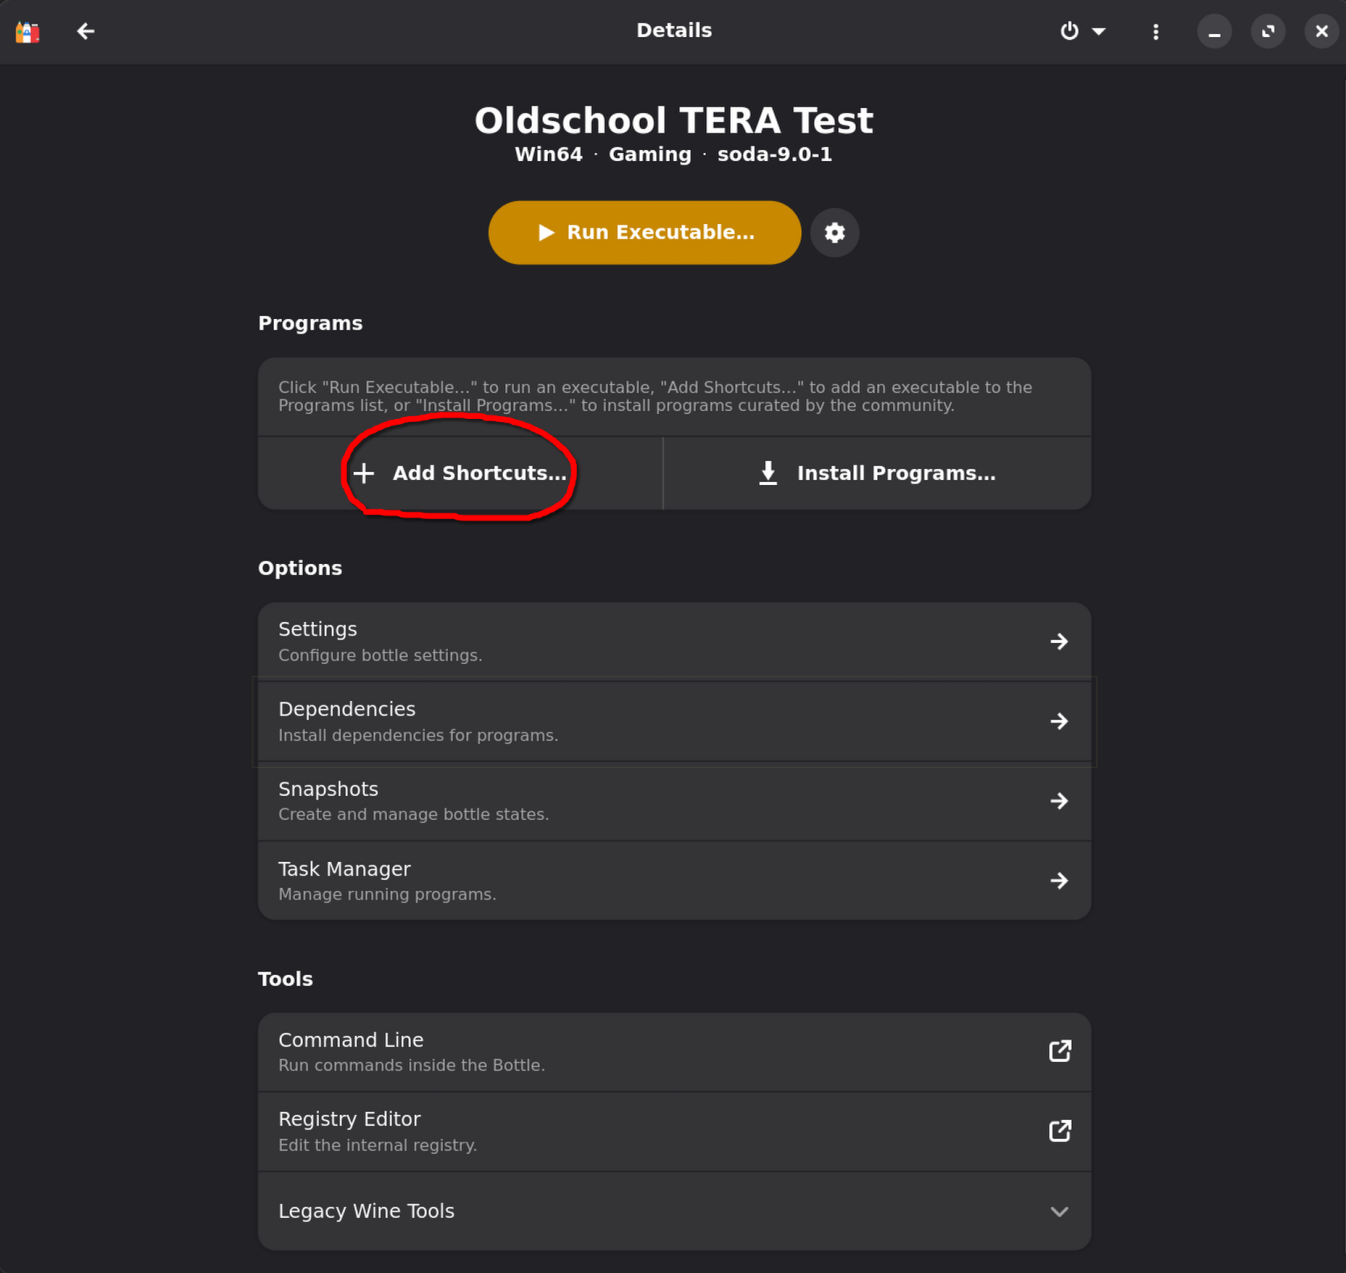Click Install Programs button
This screenshot has width=1346, height=1273.
(877, 473)
